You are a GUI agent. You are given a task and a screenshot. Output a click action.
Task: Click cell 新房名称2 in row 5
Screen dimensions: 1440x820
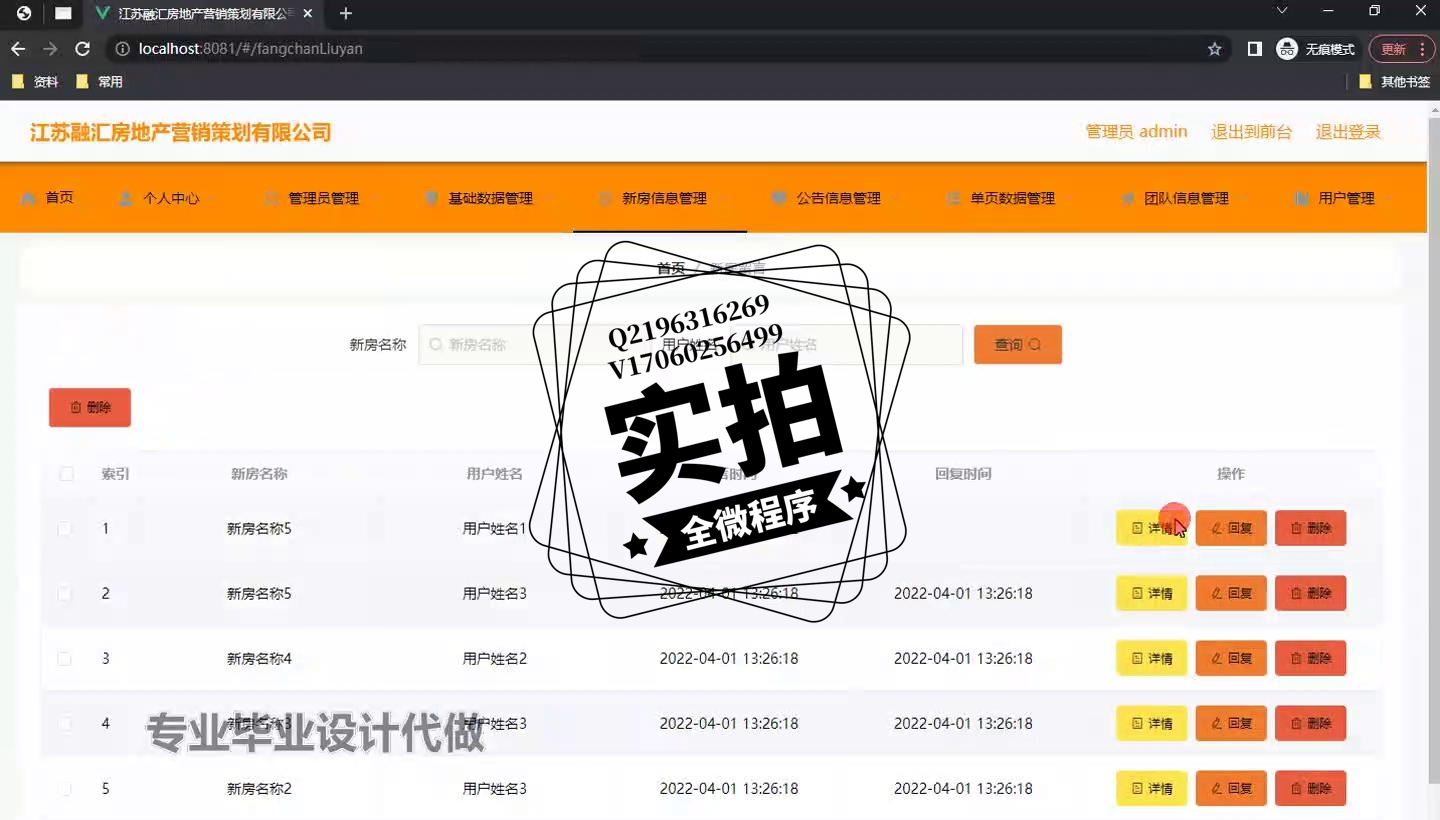pyautogui.click(x=259, y=788)
